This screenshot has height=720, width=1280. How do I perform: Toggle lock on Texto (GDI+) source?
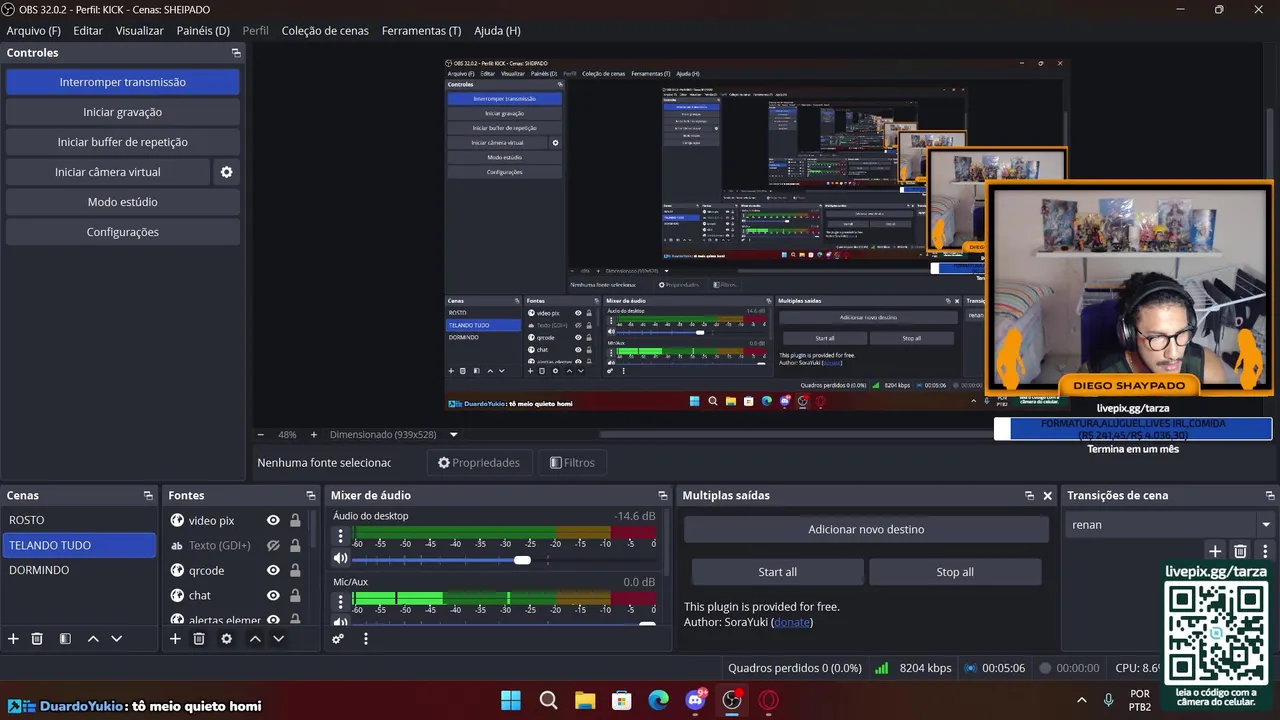(295, 545)
